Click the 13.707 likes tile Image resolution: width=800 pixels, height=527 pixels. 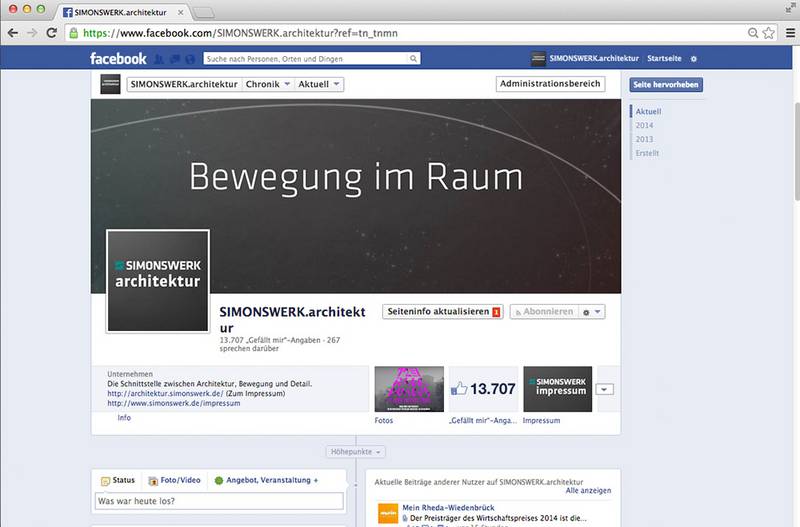483,389
